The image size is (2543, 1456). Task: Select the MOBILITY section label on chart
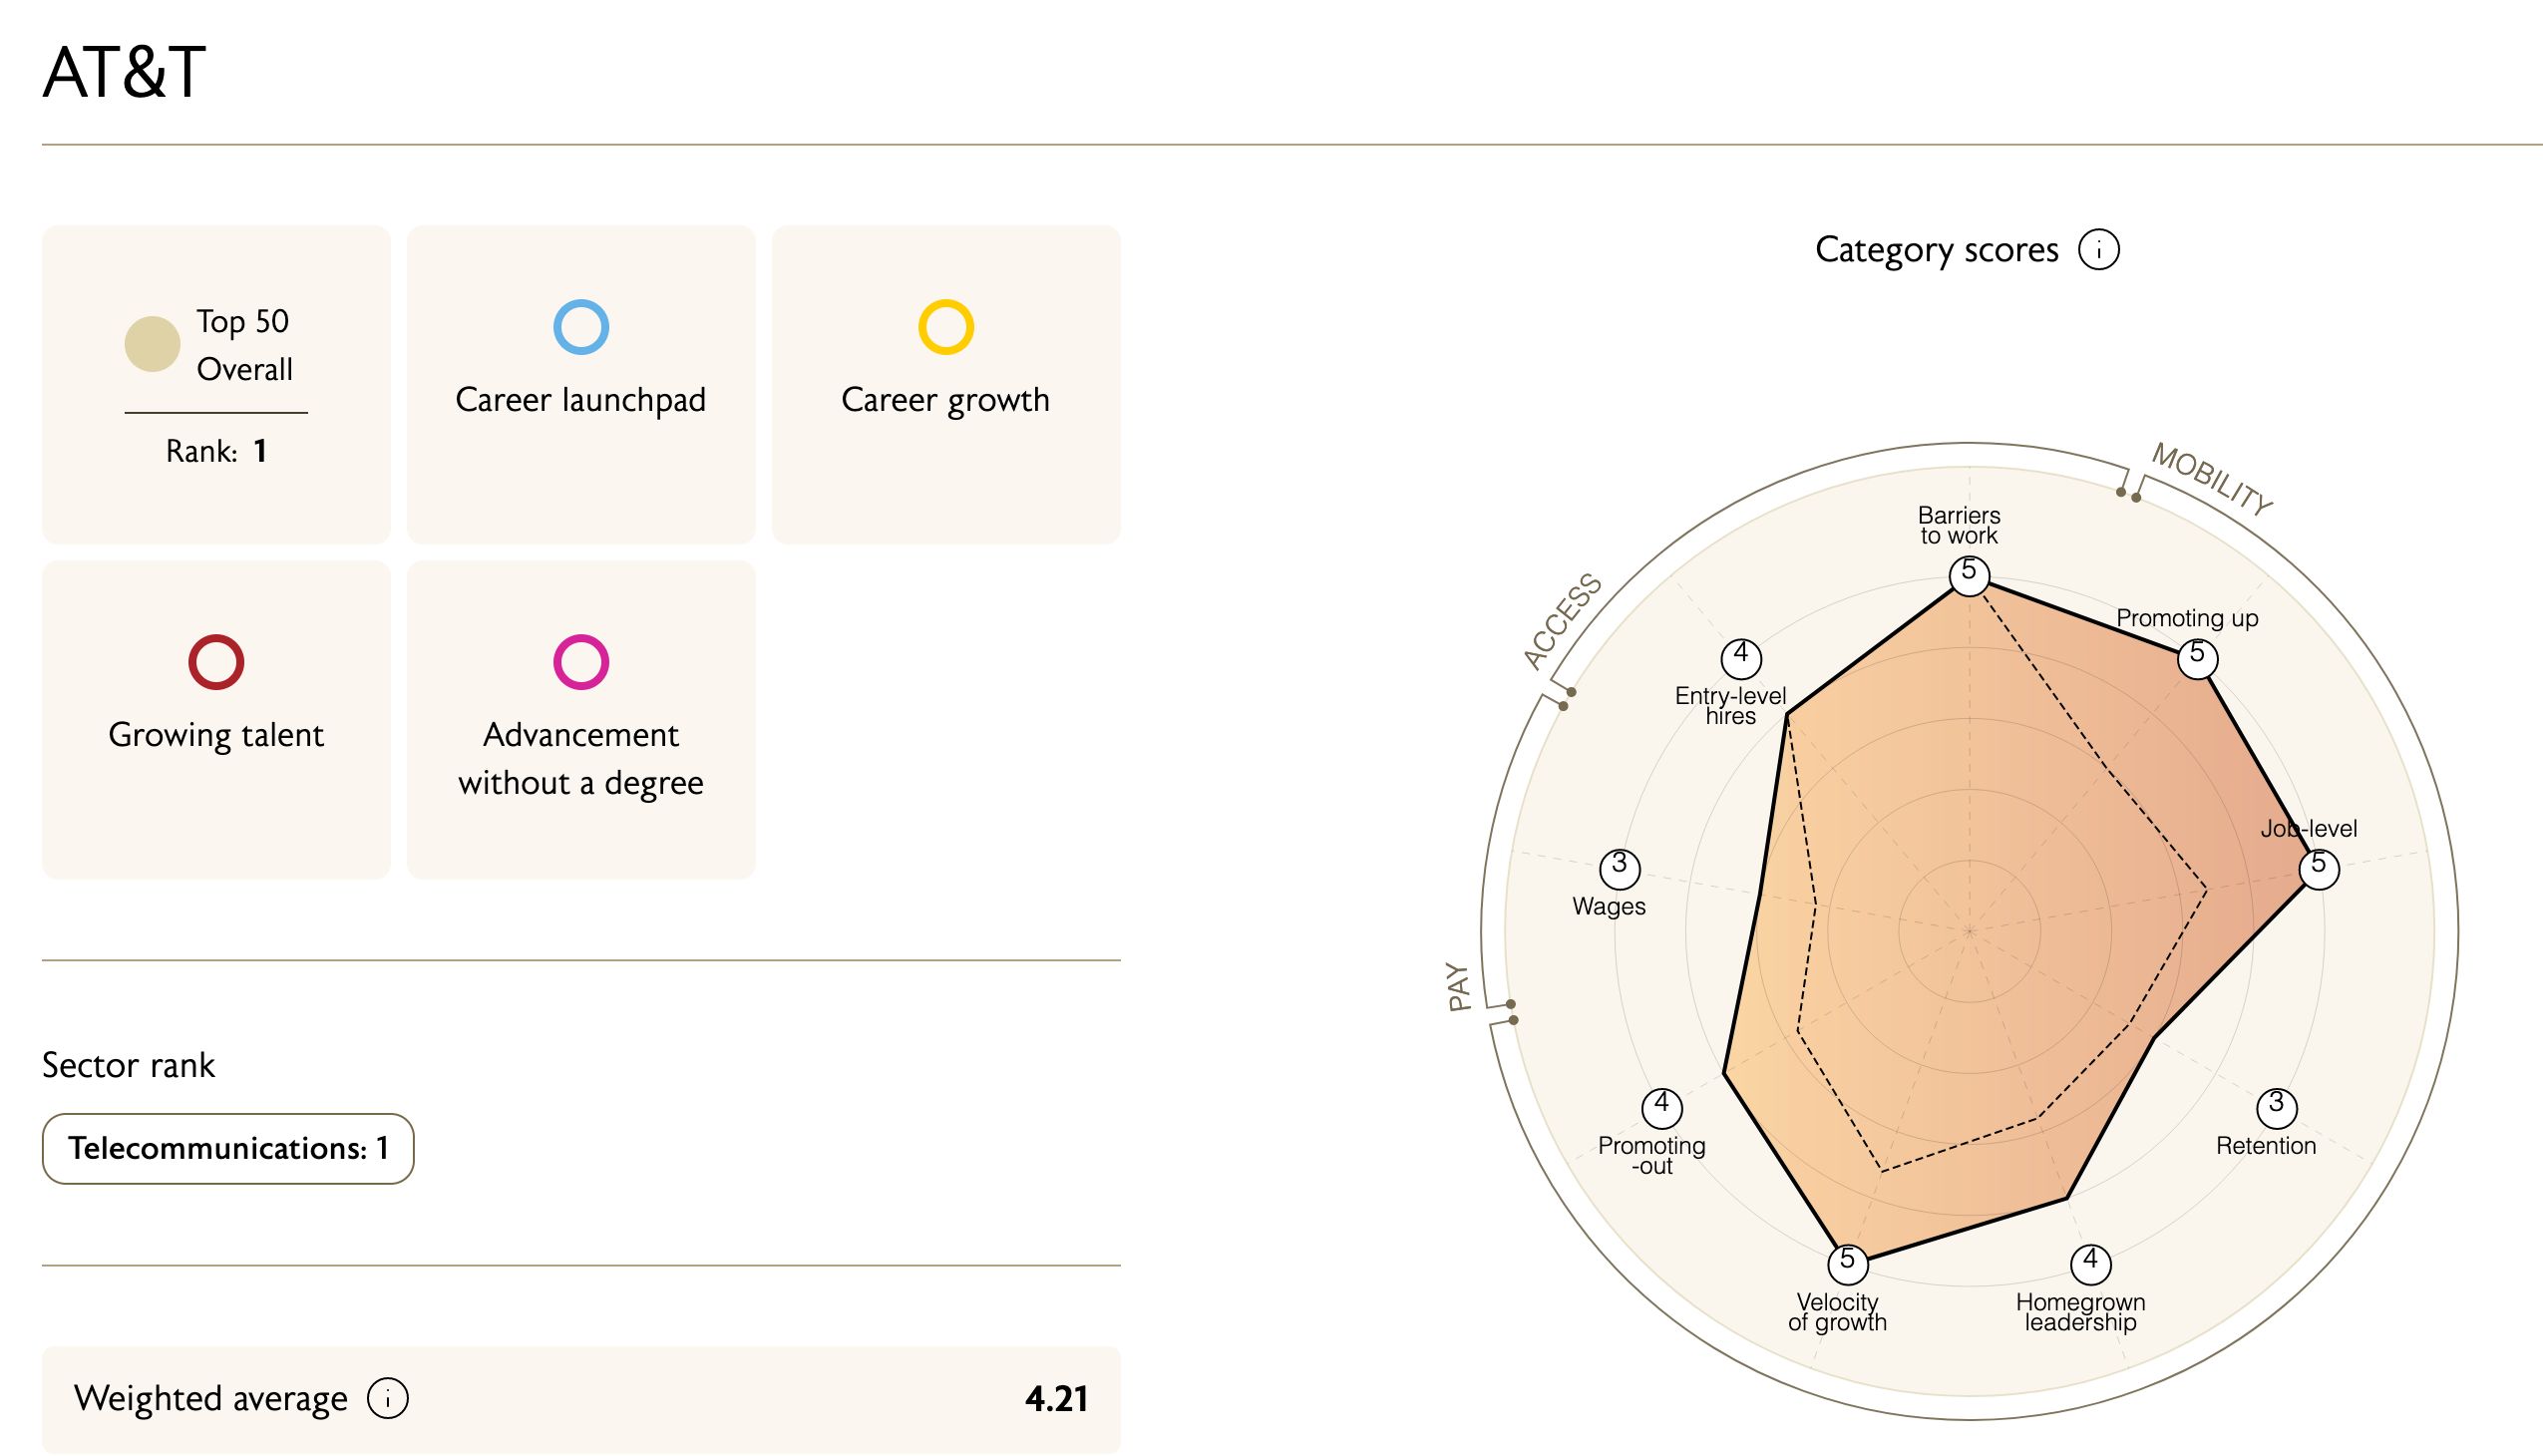click(2212, 478)
